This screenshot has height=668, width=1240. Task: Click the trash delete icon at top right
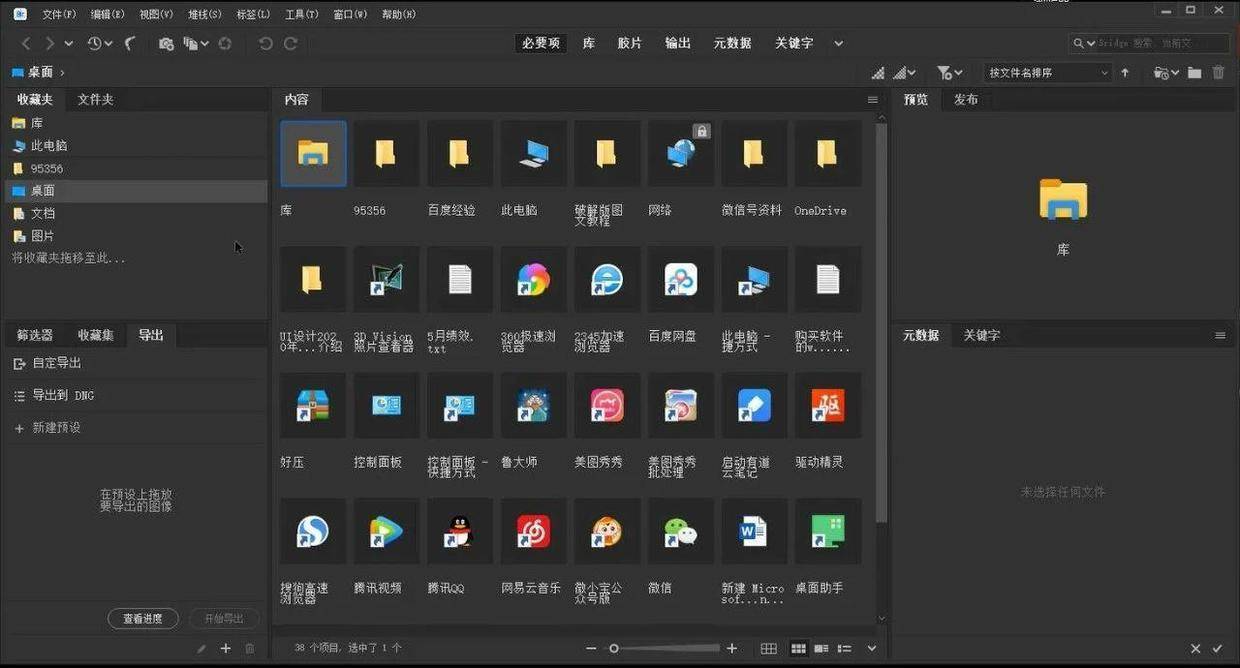tap(1219, 72)
